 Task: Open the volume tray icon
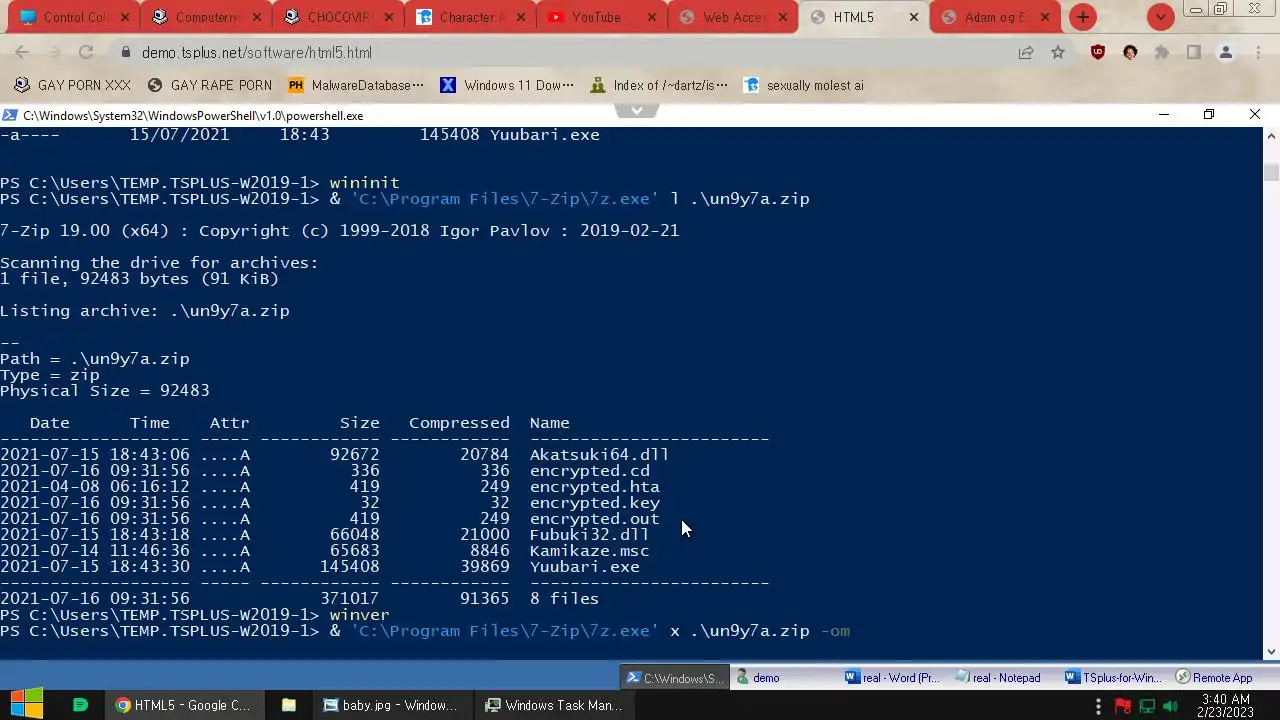pos(1170,706)
